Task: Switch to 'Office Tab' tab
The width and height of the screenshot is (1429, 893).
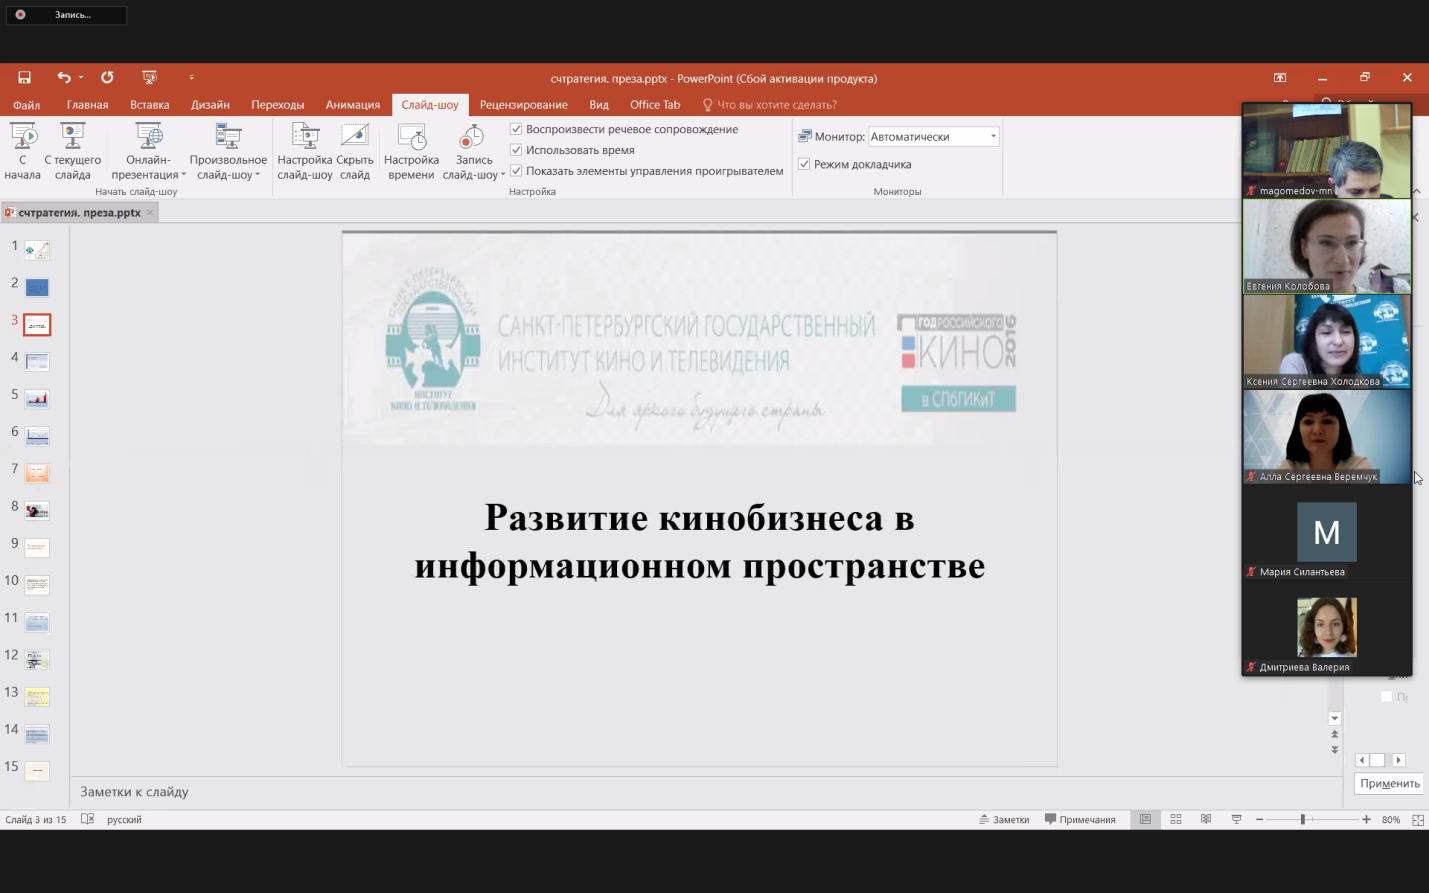Action: coord(655,105)
